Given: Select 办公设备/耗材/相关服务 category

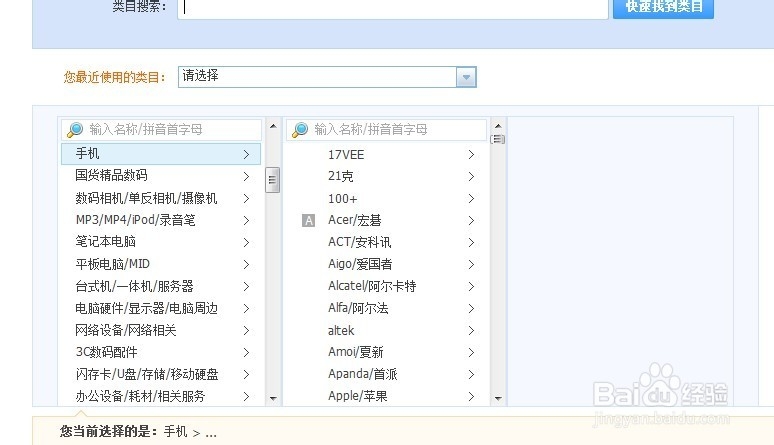Looking at the screenshot, I should click(161, 396).
